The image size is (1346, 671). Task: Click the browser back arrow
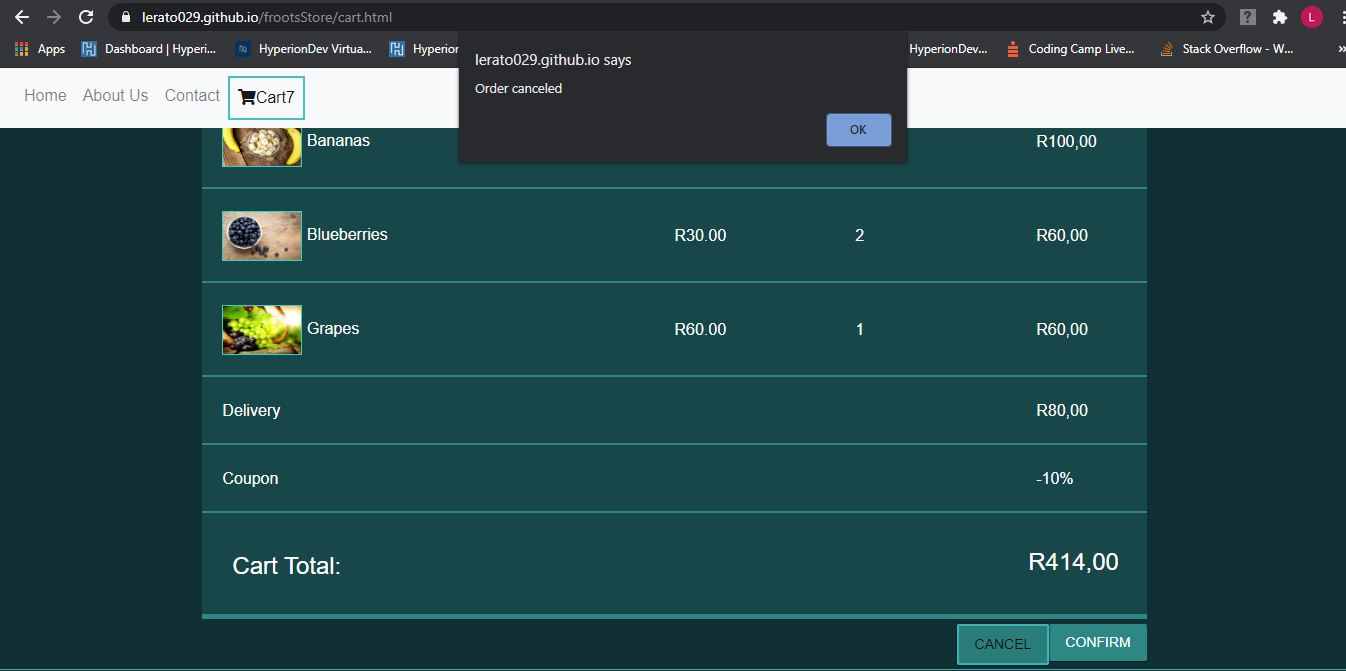(x=20, y=16)
